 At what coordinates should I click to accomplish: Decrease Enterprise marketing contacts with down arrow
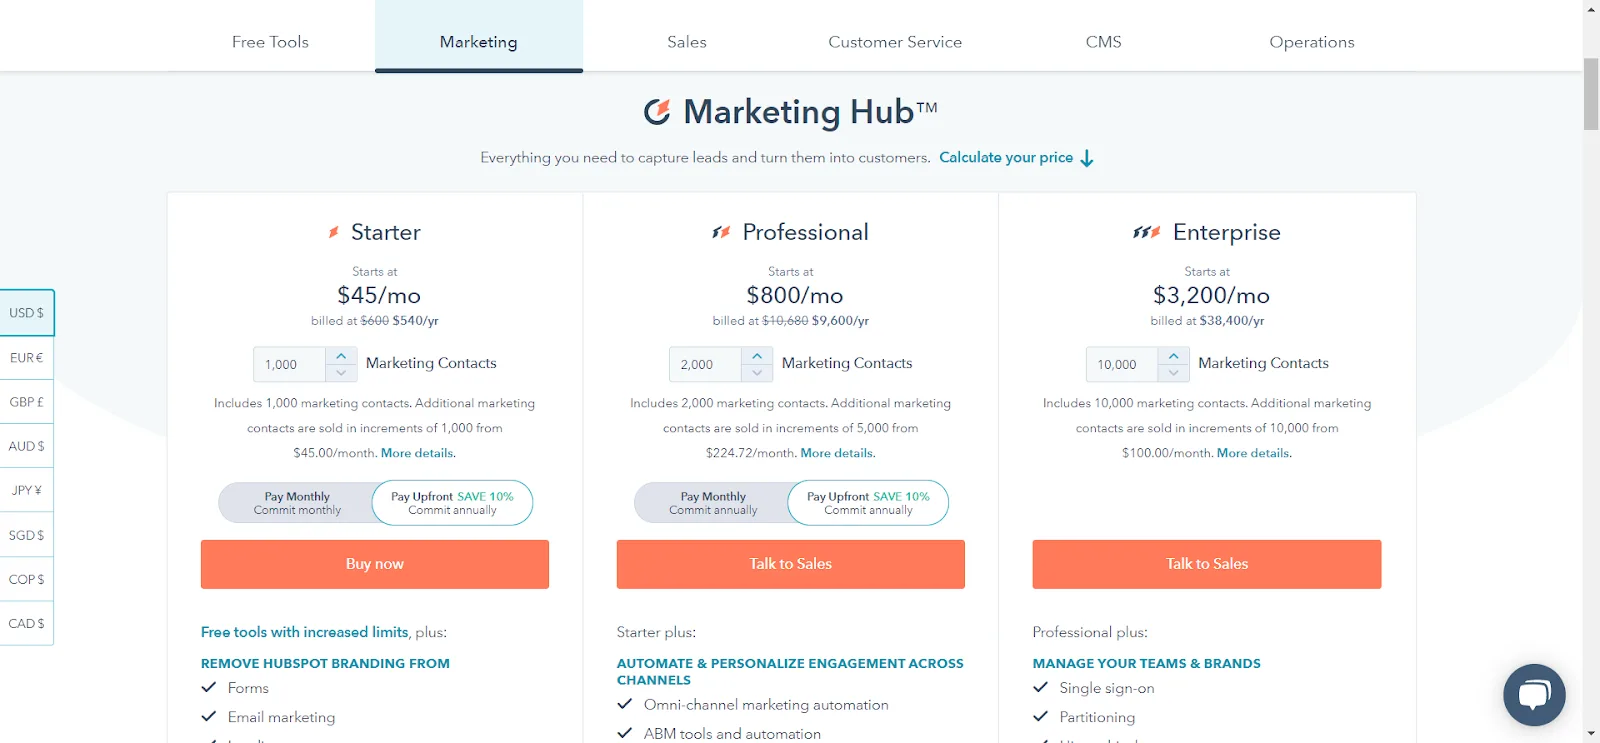click(1174, 373)
